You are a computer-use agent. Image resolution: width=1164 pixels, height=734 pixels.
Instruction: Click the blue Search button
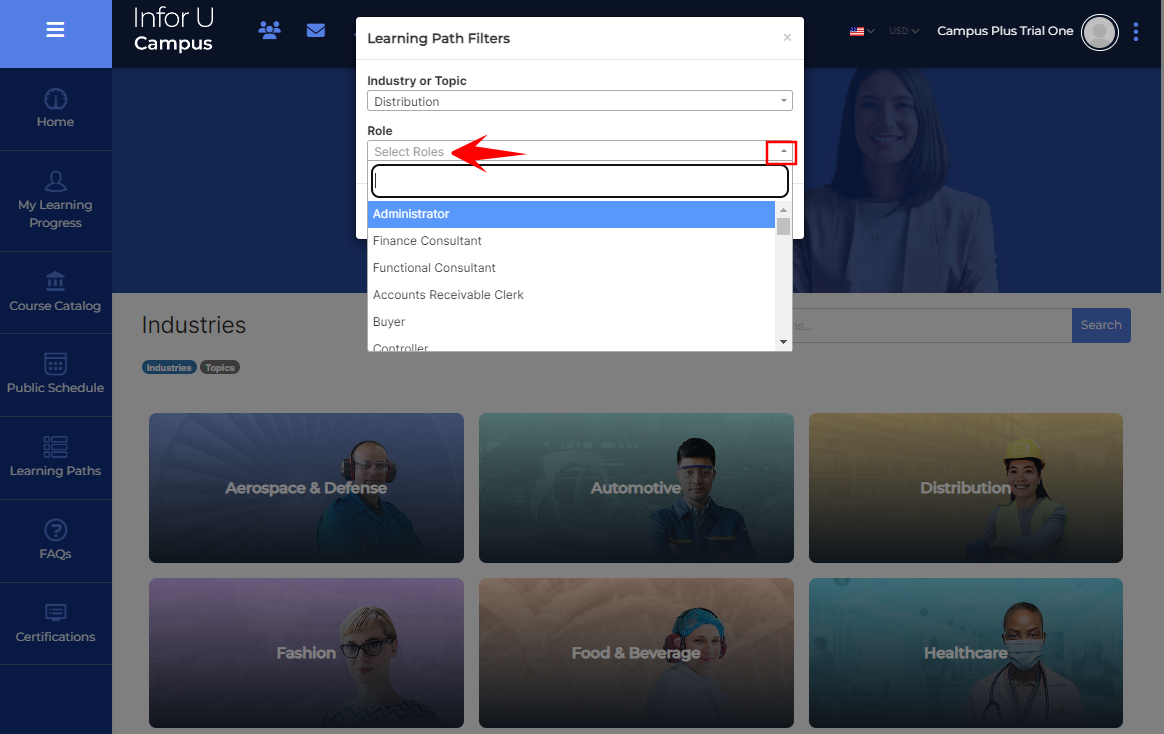click(x=1101, y=325)
